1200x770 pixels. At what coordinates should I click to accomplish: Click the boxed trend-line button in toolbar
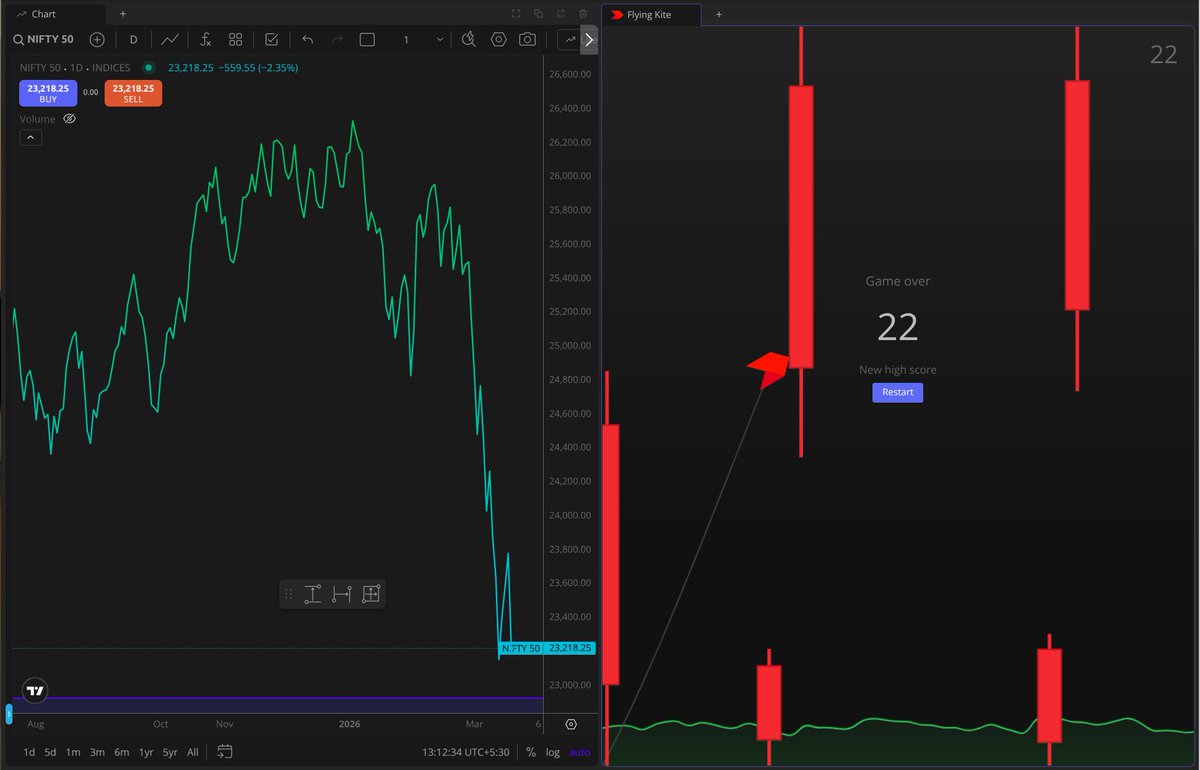click(569, 40)
